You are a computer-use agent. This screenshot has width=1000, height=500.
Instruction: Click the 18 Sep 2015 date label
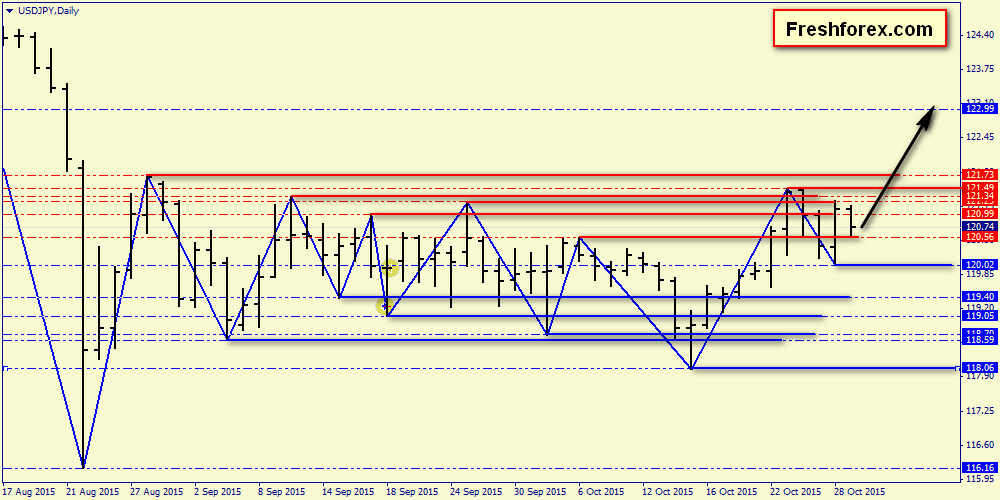click(x=413, y=492)
